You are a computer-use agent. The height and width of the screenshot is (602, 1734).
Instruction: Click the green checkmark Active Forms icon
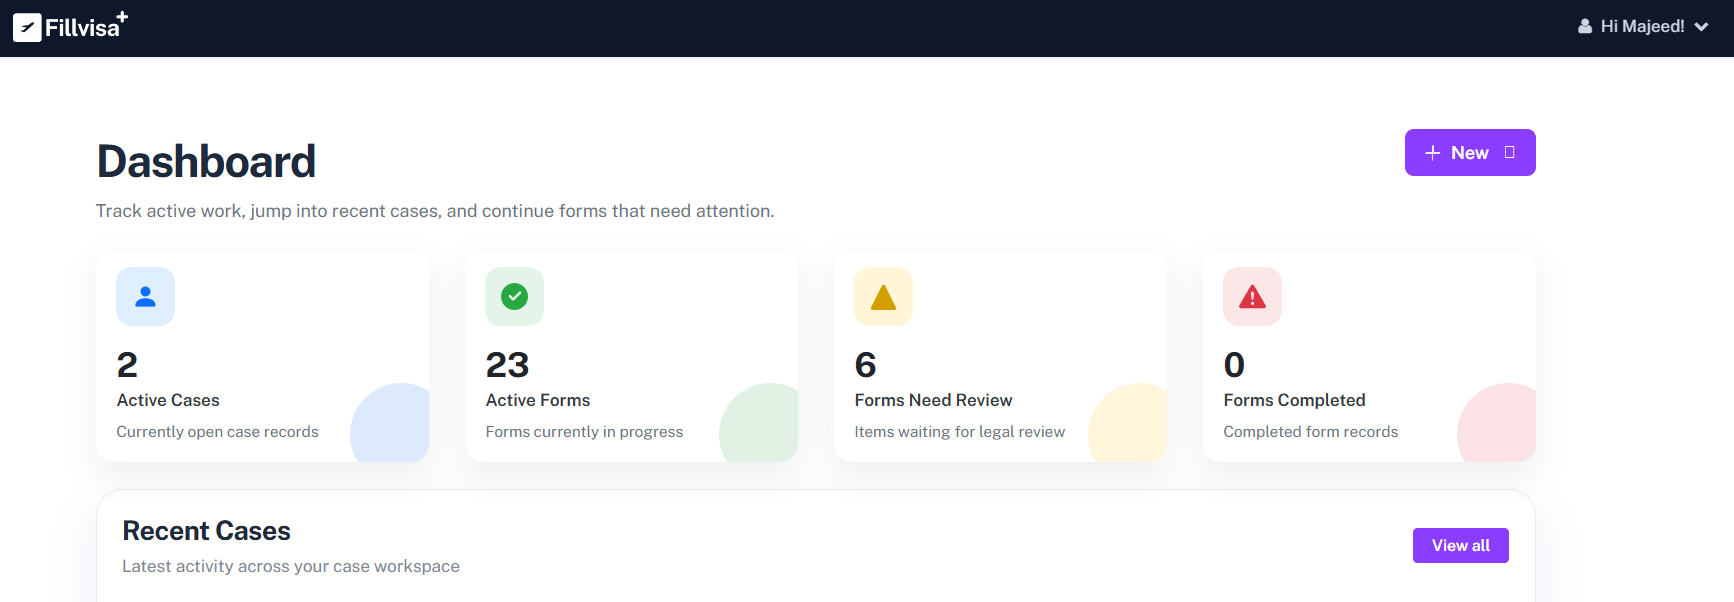(x=514, y=297)
